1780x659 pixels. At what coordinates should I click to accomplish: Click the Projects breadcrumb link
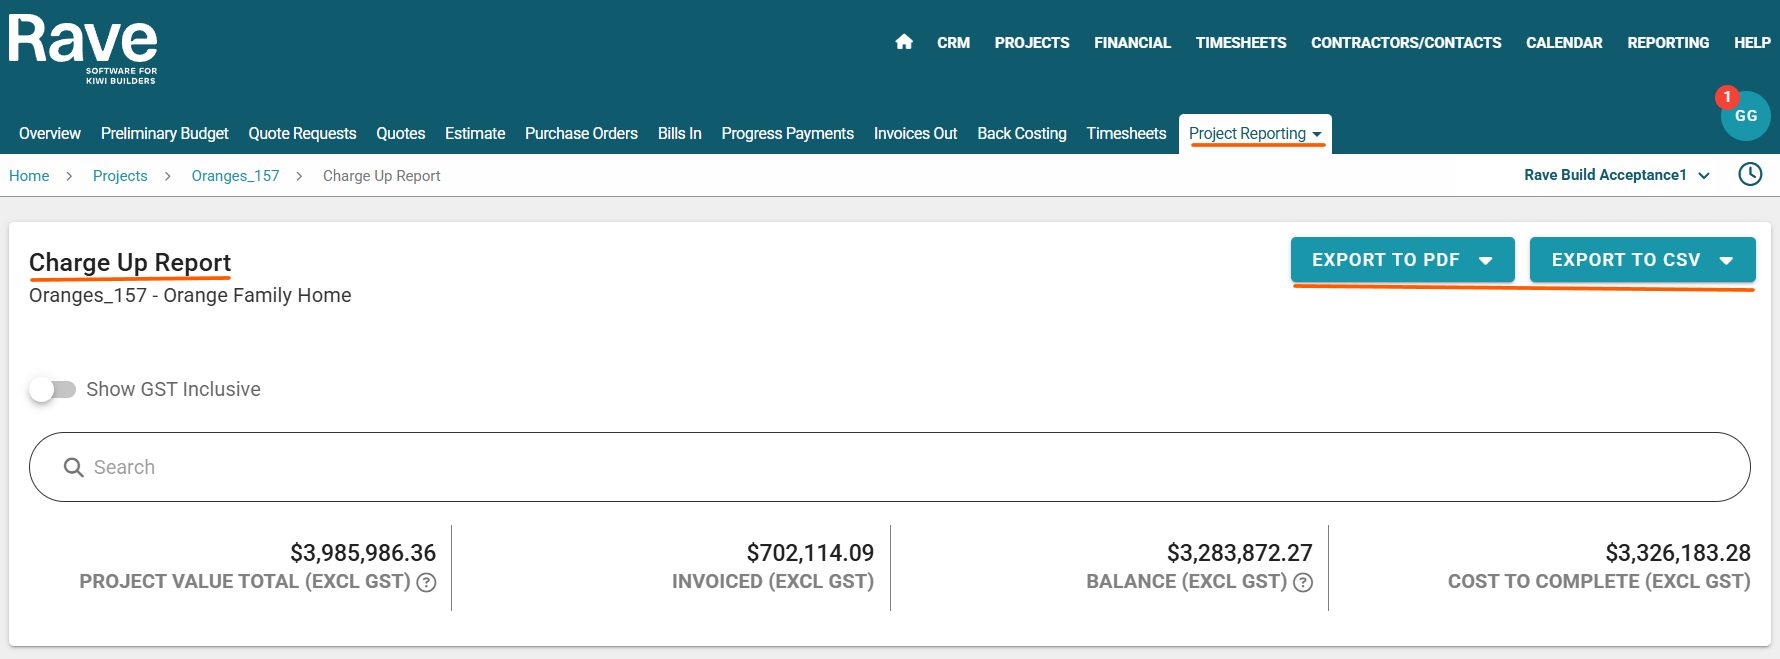point(120,176)
